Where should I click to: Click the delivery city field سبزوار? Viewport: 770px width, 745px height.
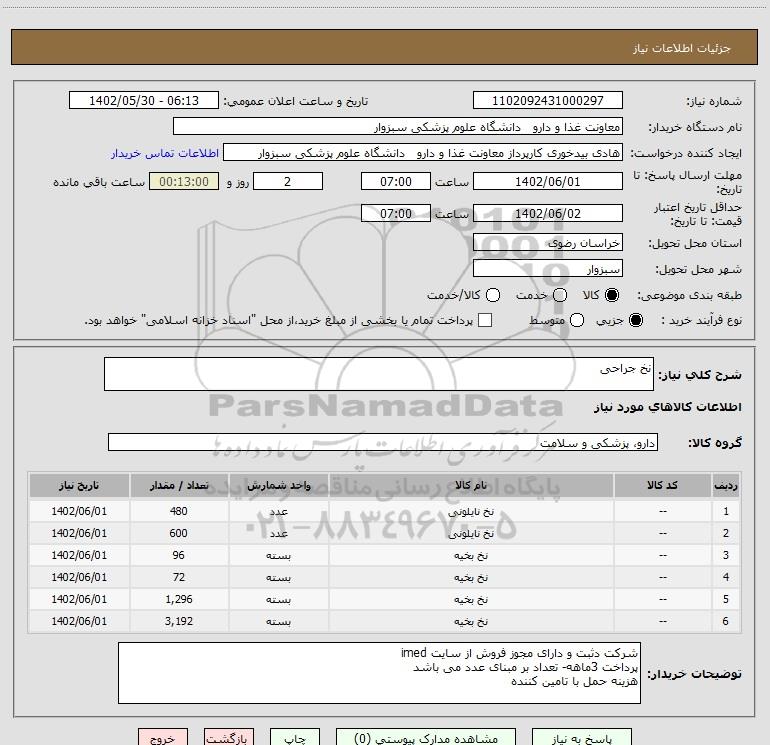(x=548, y=268)
